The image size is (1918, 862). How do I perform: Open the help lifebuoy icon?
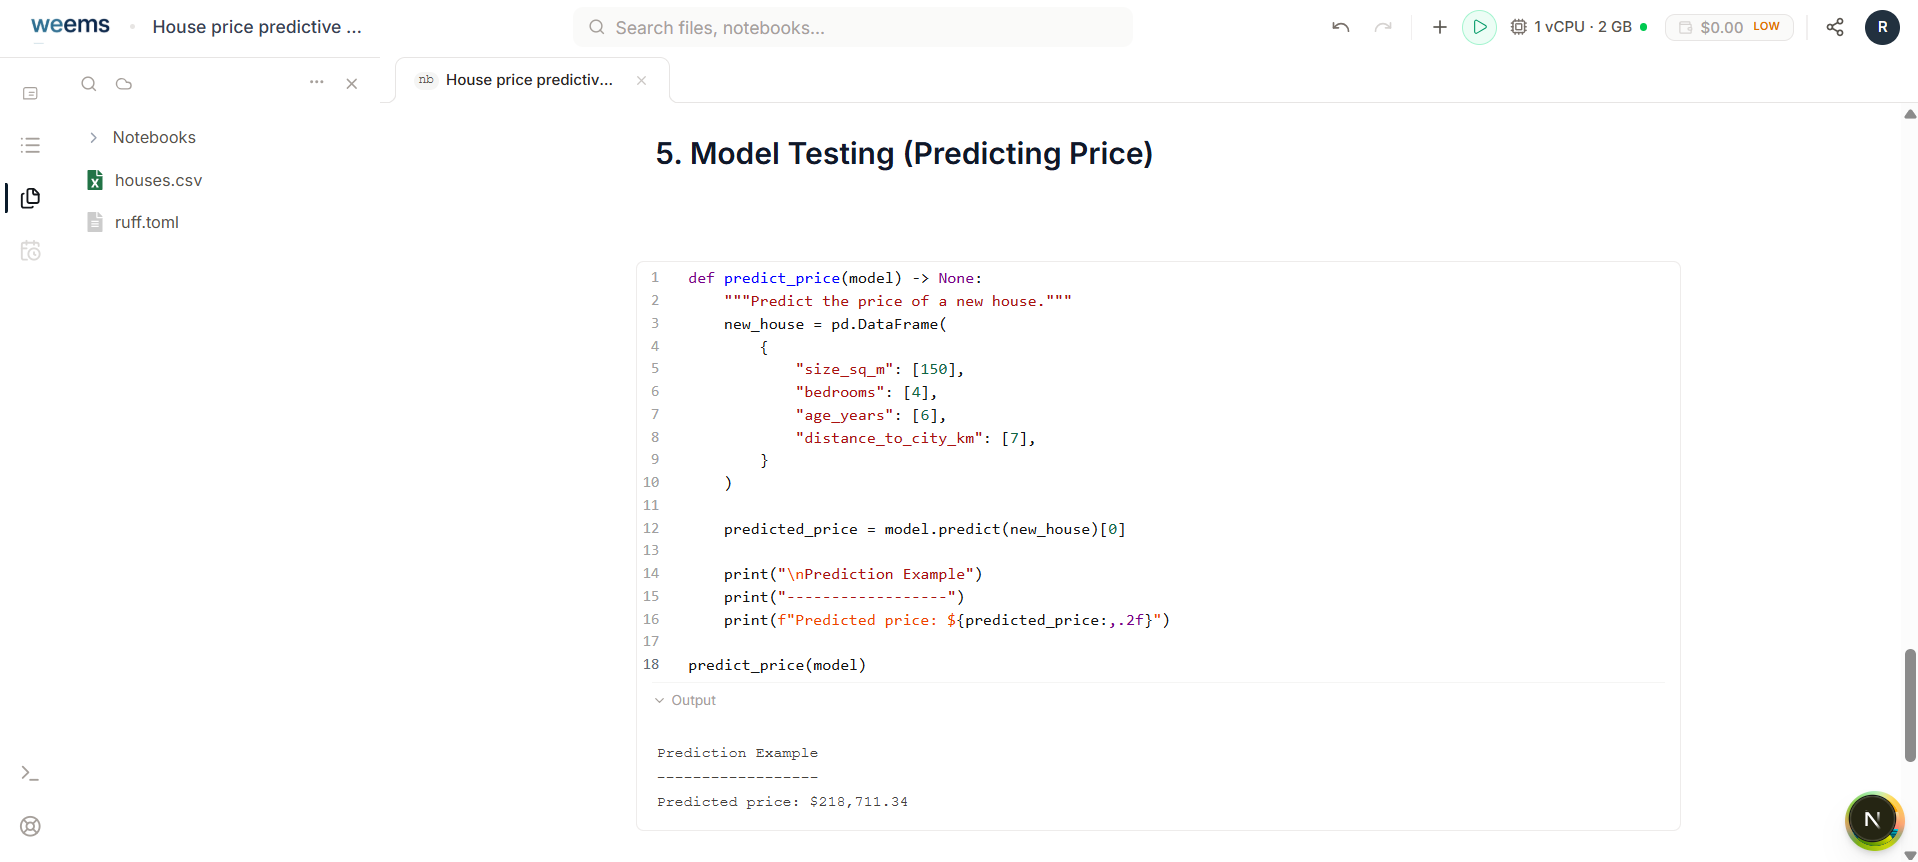[30, 826]
